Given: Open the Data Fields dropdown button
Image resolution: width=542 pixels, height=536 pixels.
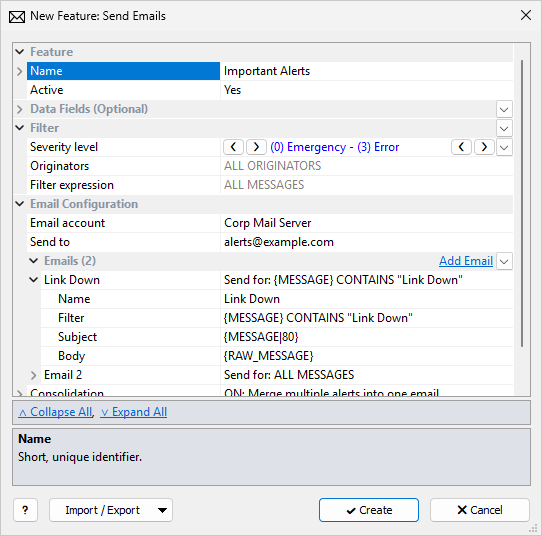Looking at the screenshot, I should 504,110.
